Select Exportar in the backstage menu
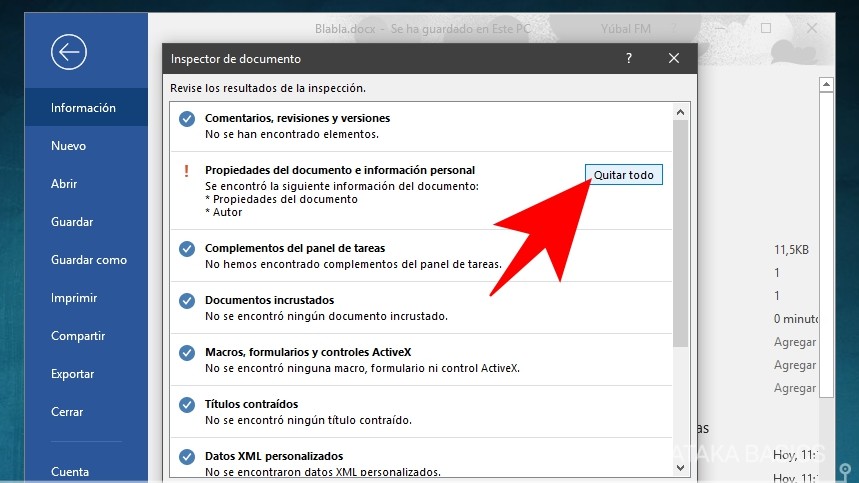859x483 pixels. tap(73, 374)
